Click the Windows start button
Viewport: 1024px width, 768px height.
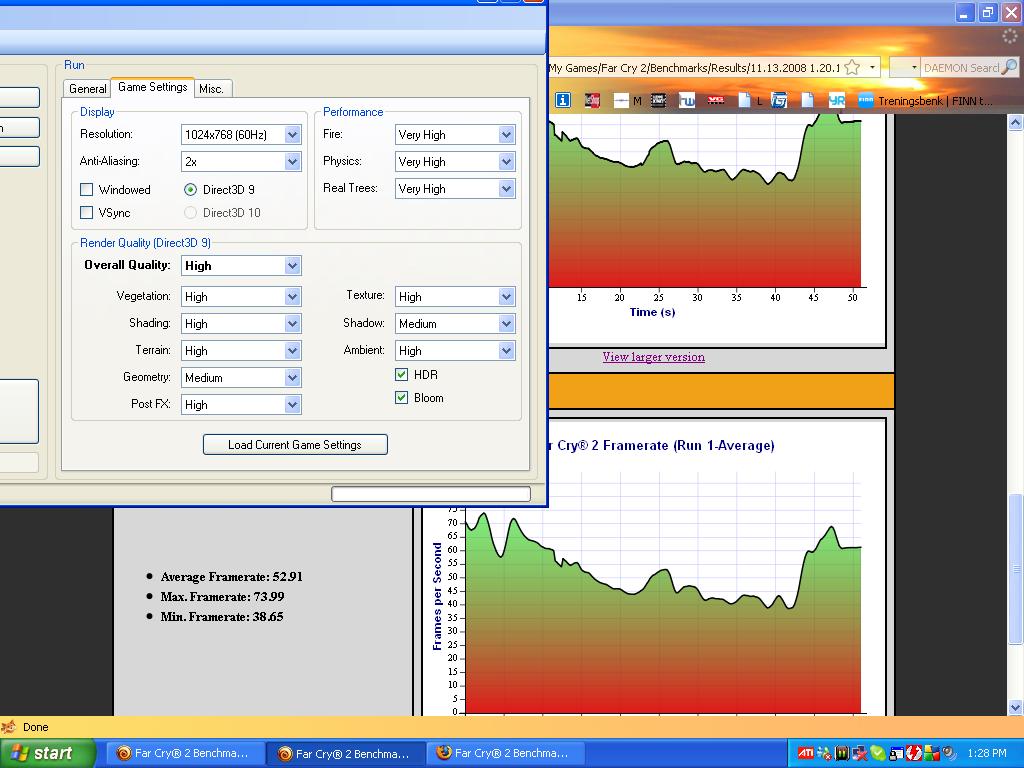click(48, 753)
